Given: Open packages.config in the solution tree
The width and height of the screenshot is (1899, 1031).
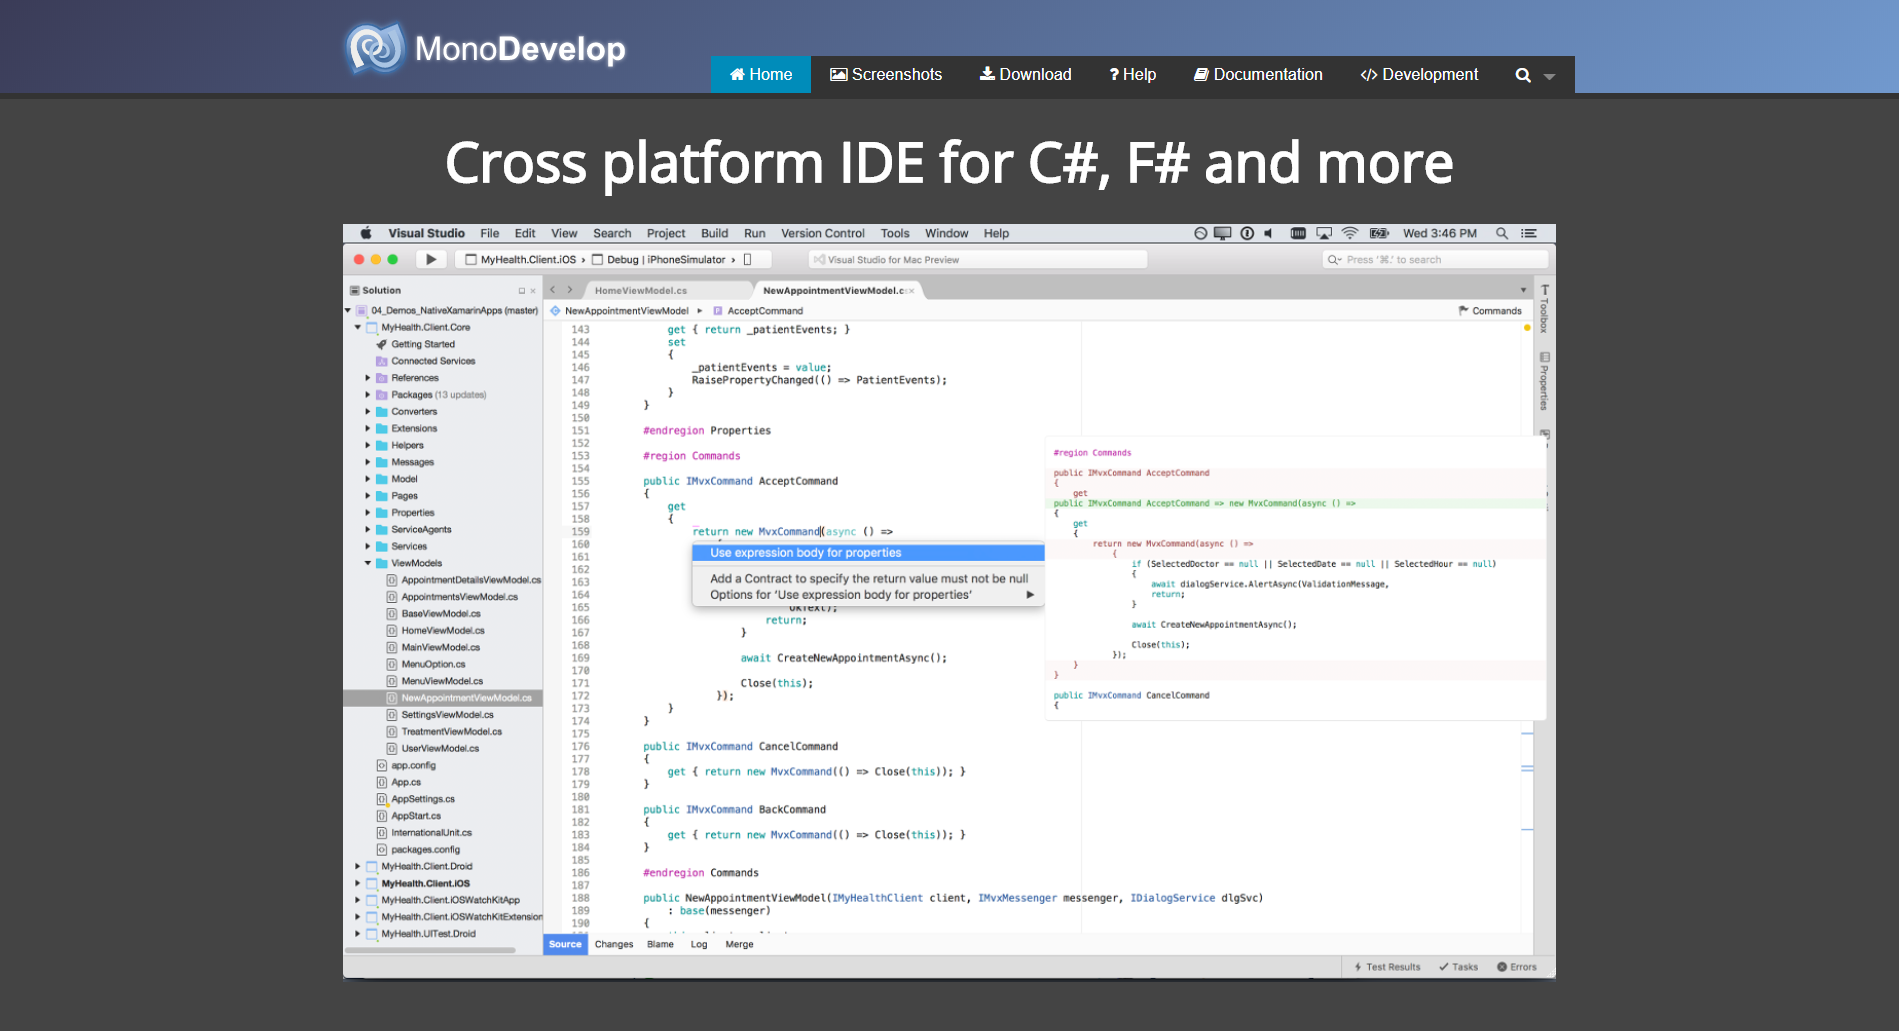Looking at the screenshot, I should click(425, 850).
